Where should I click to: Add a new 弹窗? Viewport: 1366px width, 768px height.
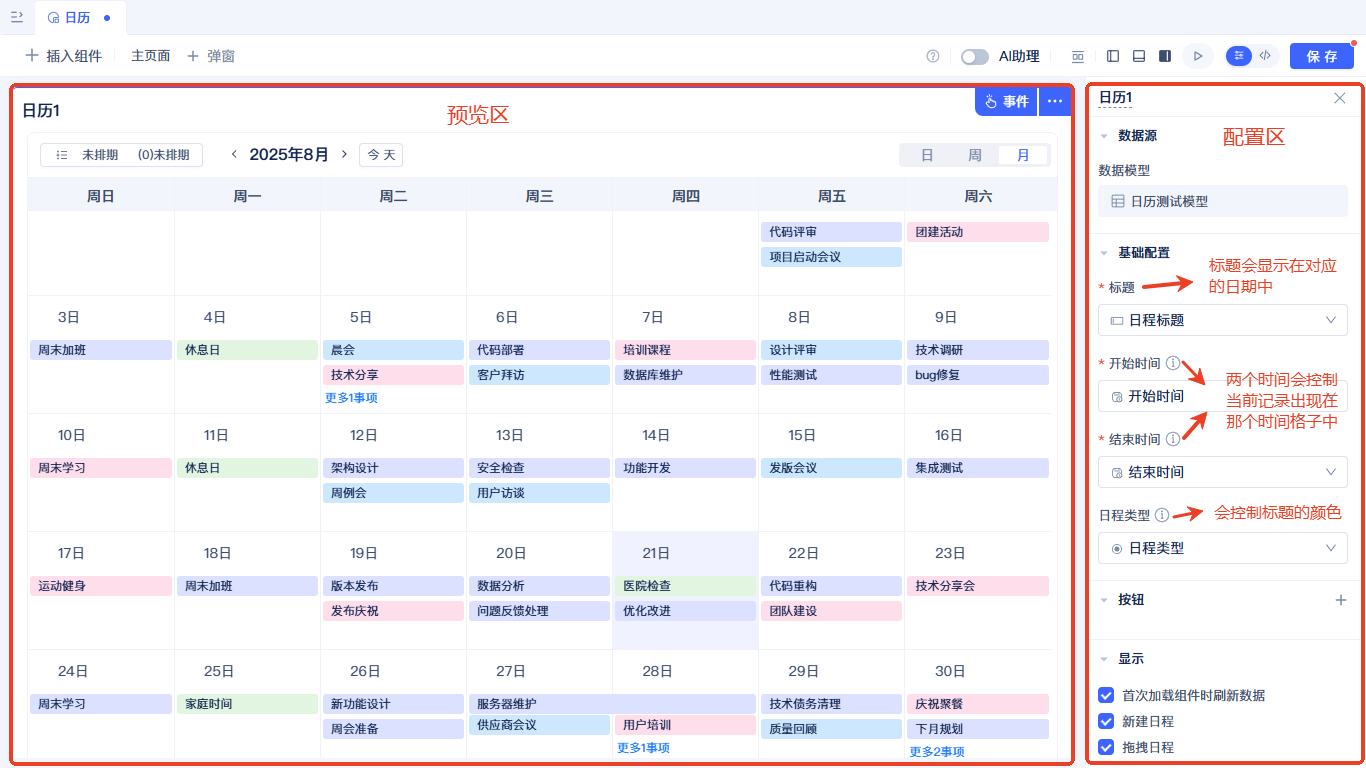[211, 56]
